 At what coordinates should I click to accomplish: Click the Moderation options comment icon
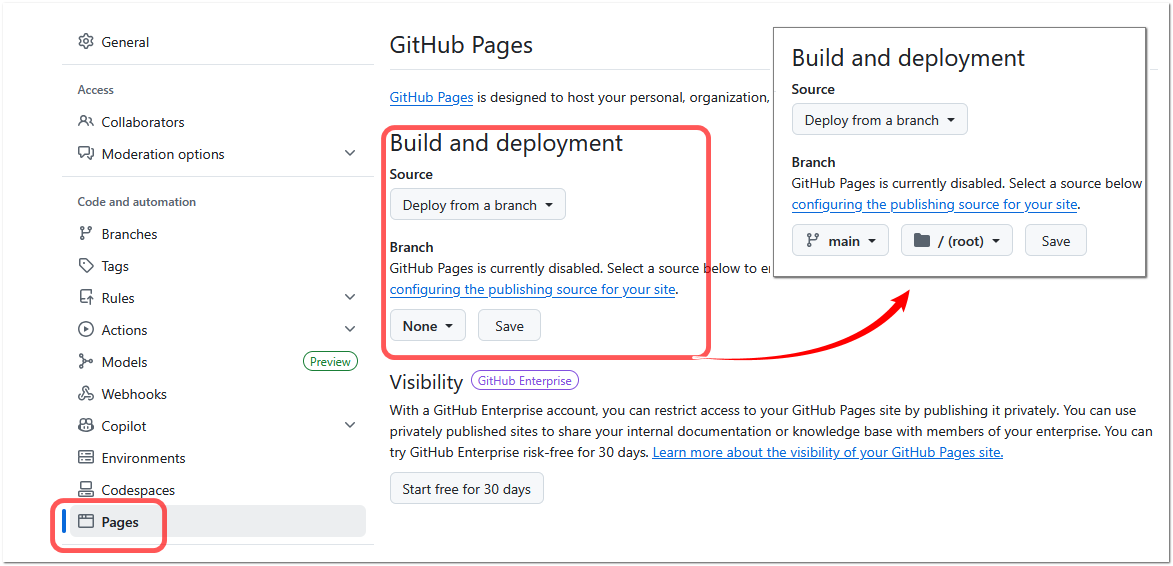86,153
